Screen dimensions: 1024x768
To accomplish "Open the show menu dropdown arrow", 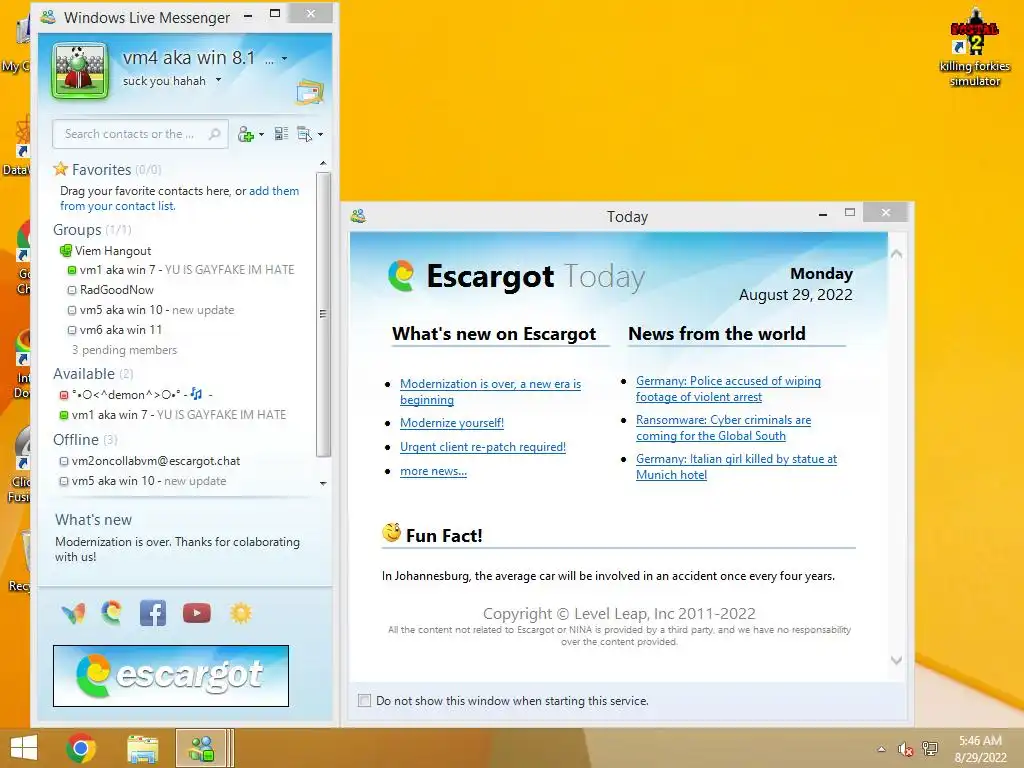I will pyautogui.click(x=320, y=135).
